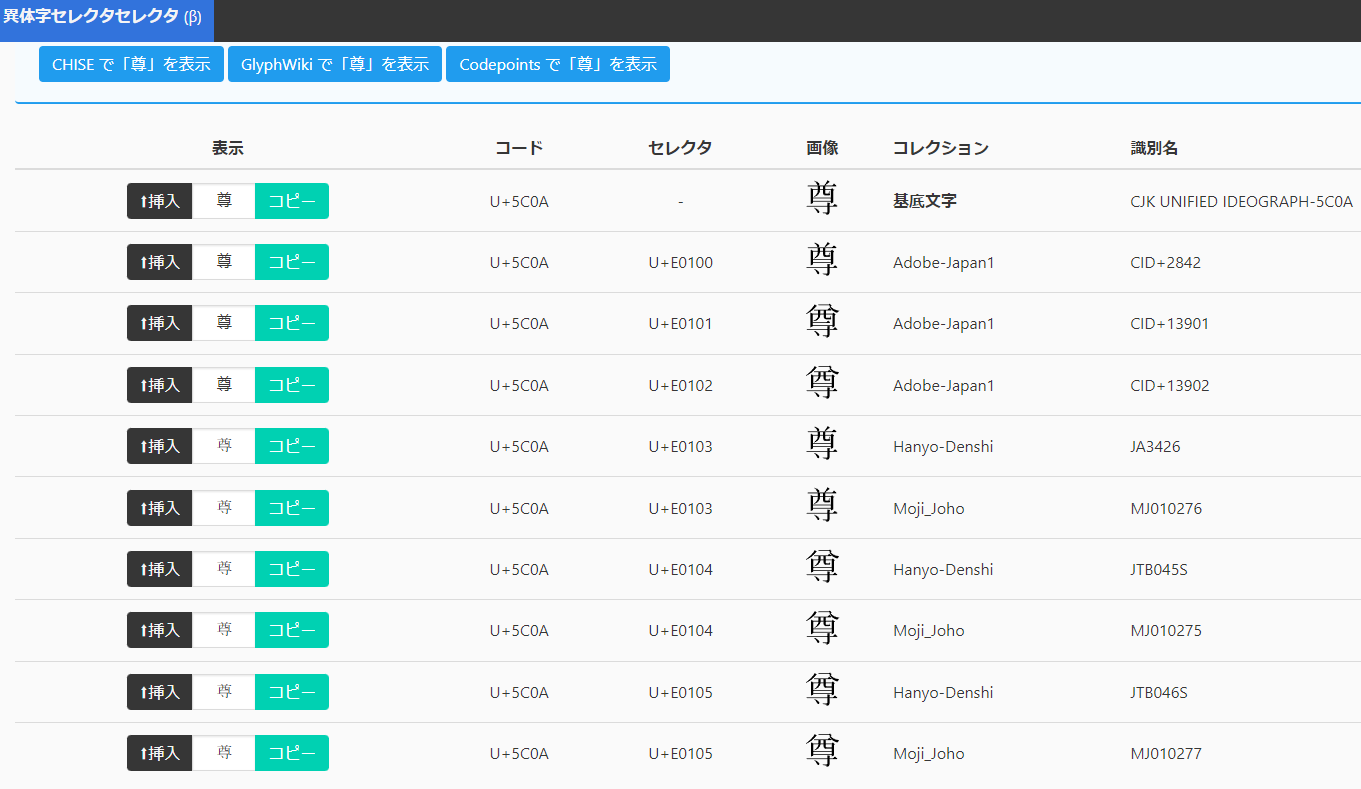Copy the JTB045S variant
Screen dimensions: 1361x789
(292, 569)
